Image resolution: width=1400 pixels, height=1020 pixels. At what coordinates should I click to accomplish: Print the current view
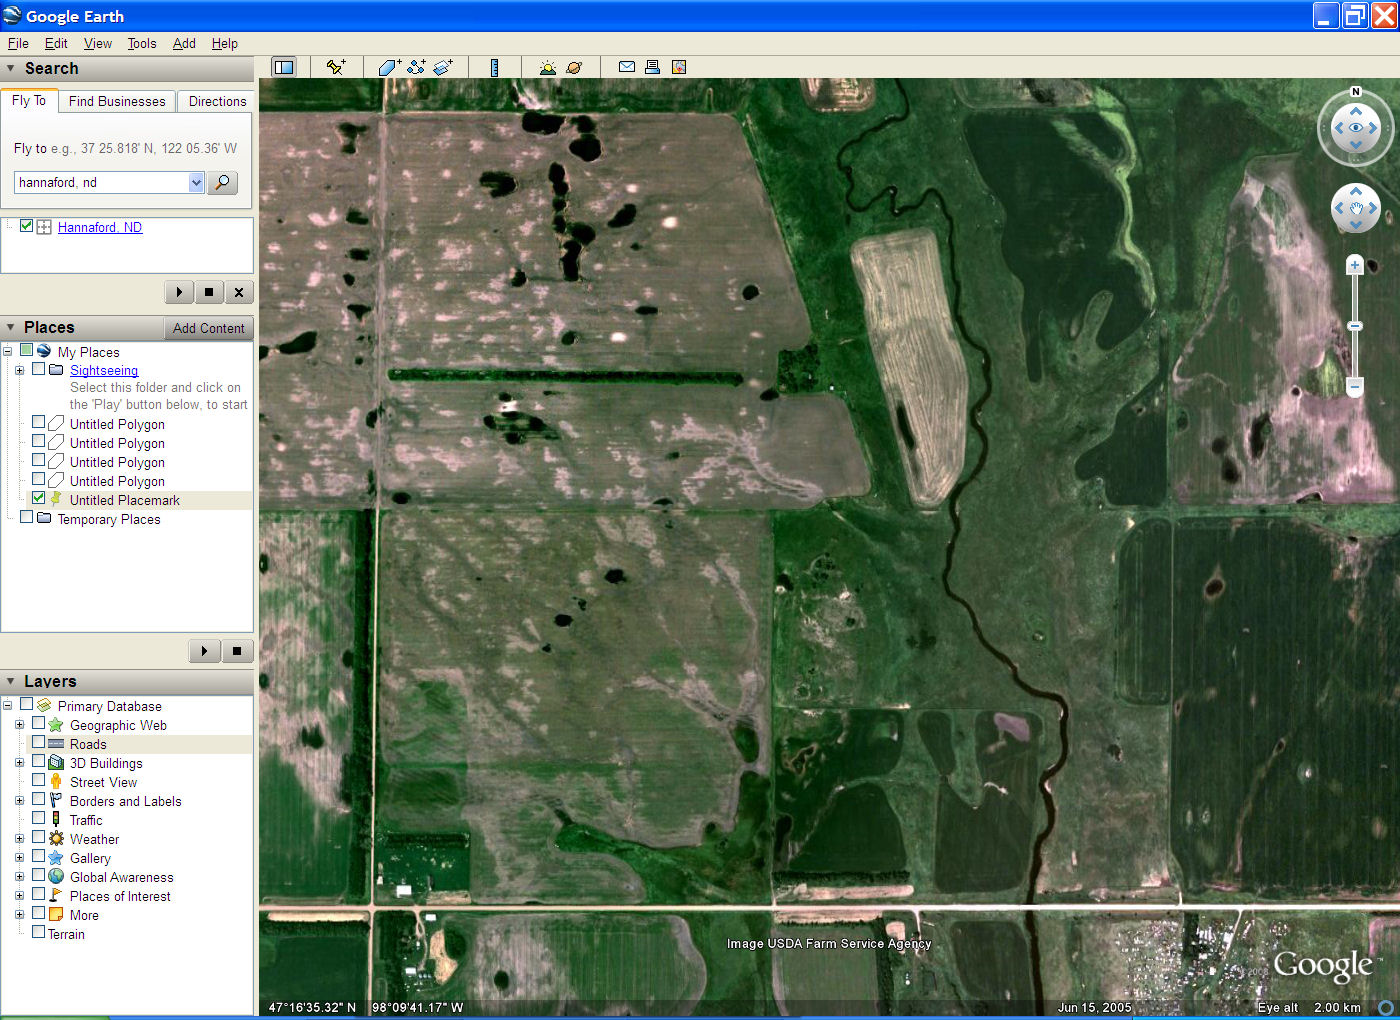click(x=652, y=67)
